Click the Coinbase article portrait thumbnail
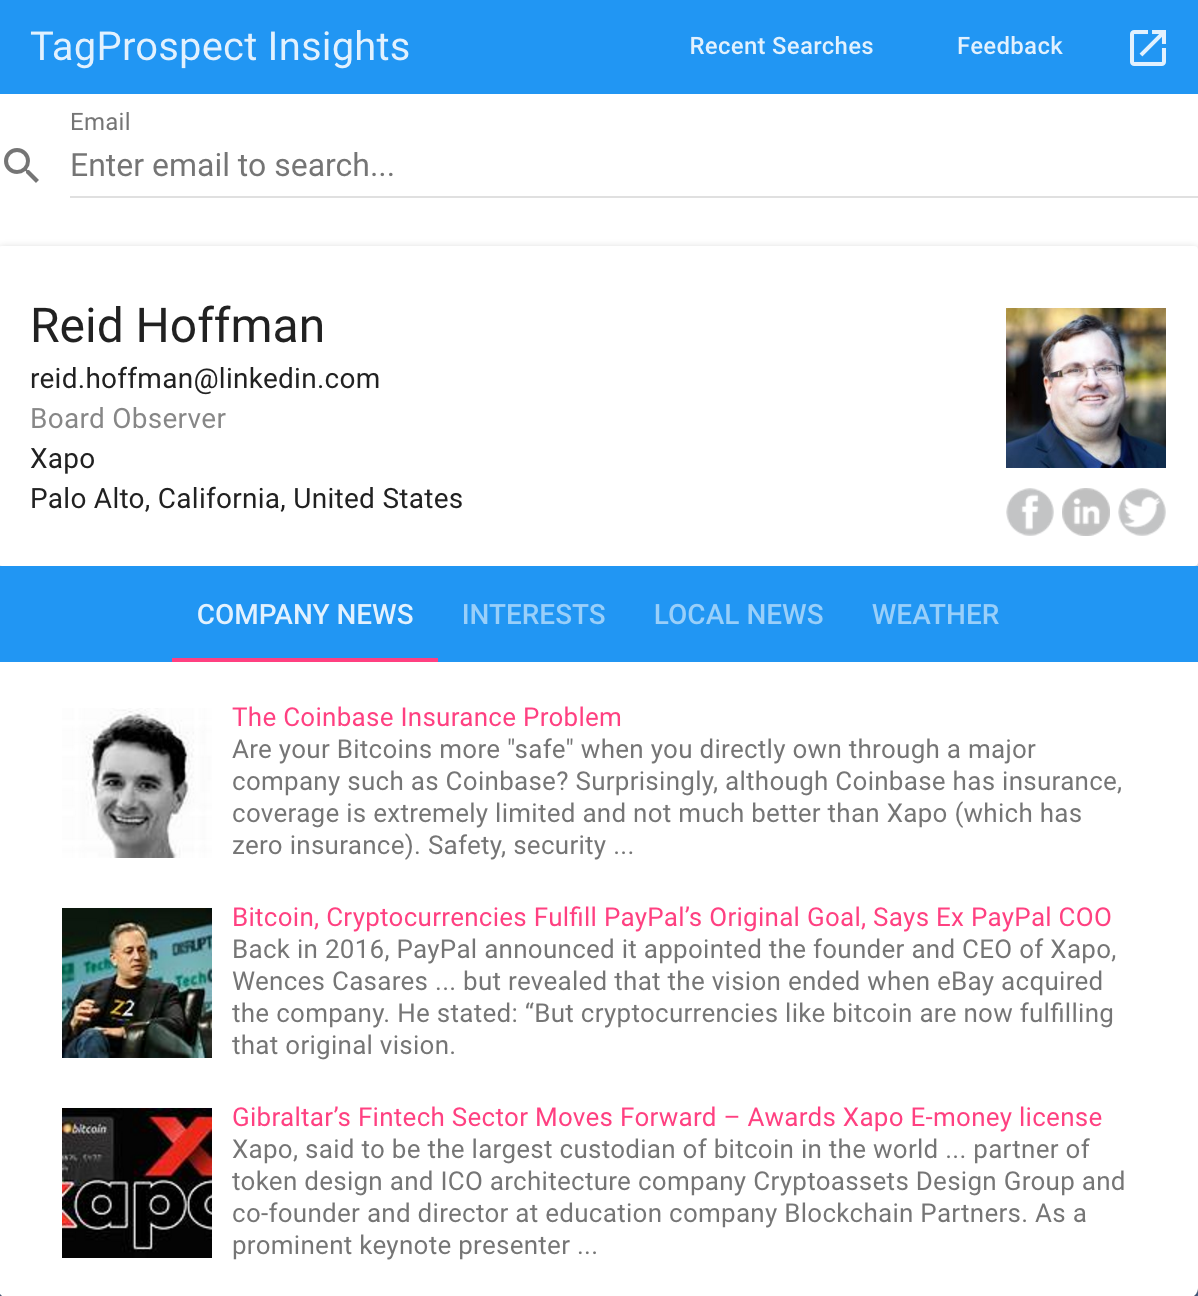The width and height of the screenshot is (1198, 1296). click(137, 783)
